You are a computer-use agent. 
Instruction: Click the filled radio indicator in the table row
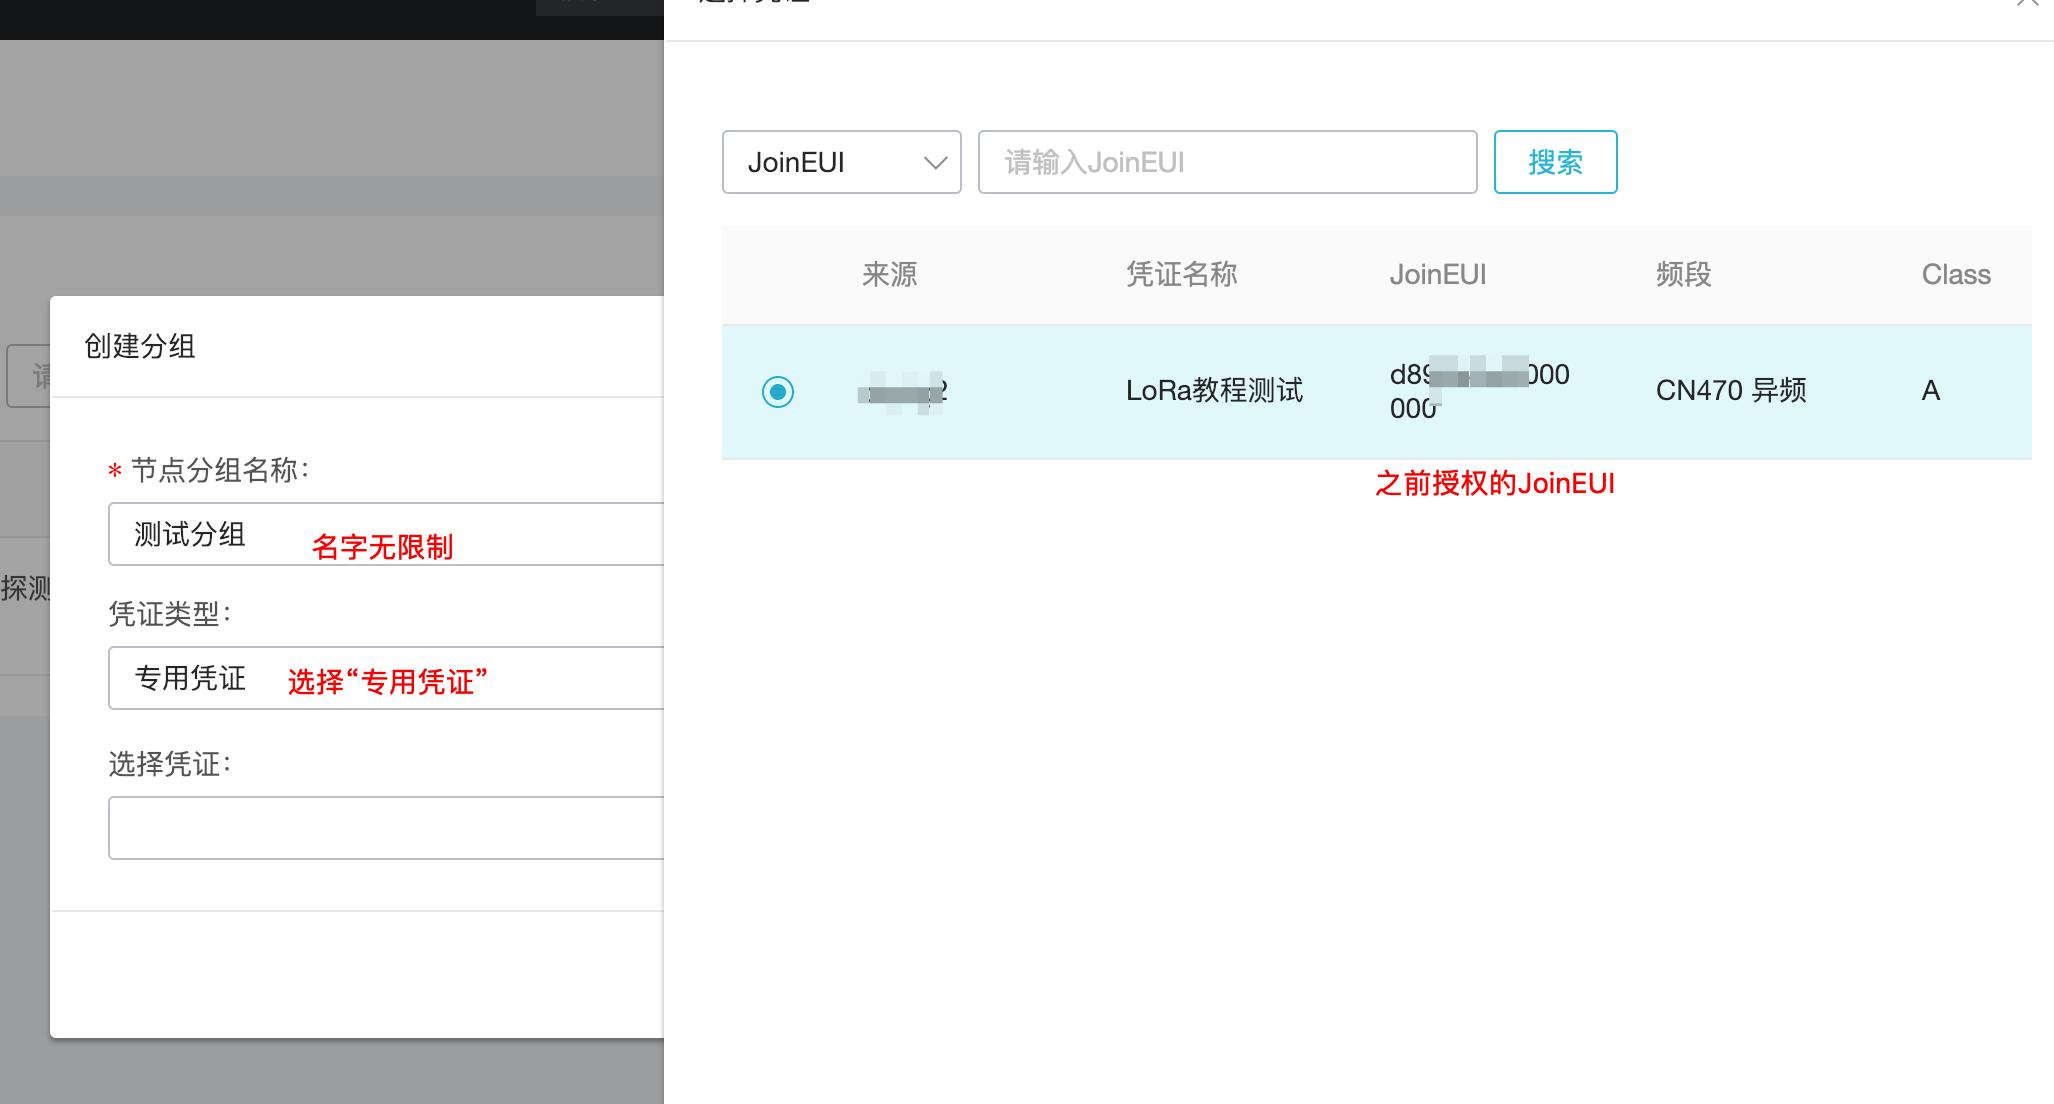tap(780, 392)
